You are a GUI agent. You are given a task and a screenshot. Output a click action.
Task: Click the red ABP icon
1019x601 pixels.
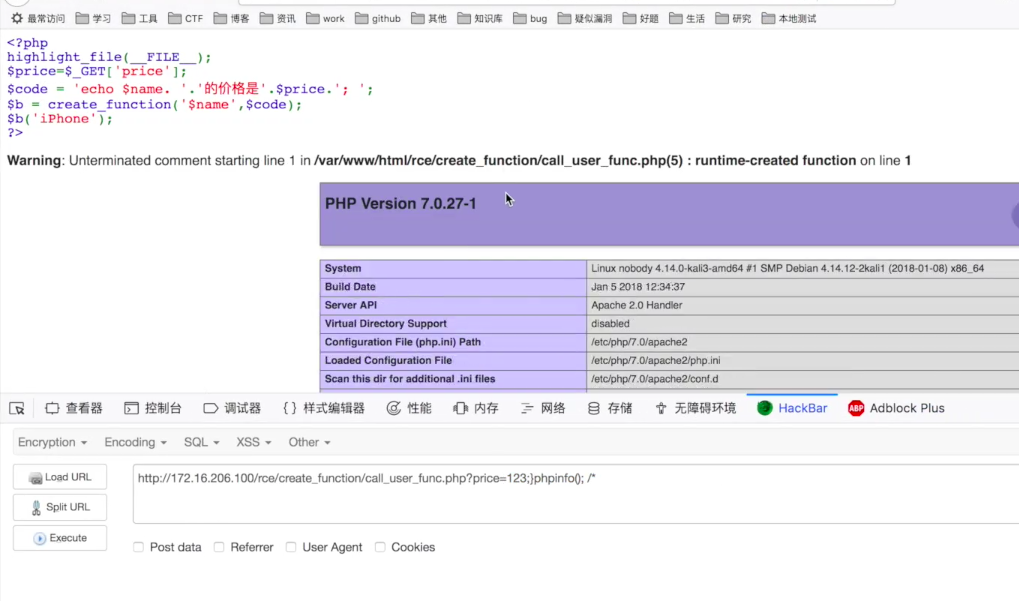click(856, 408)
